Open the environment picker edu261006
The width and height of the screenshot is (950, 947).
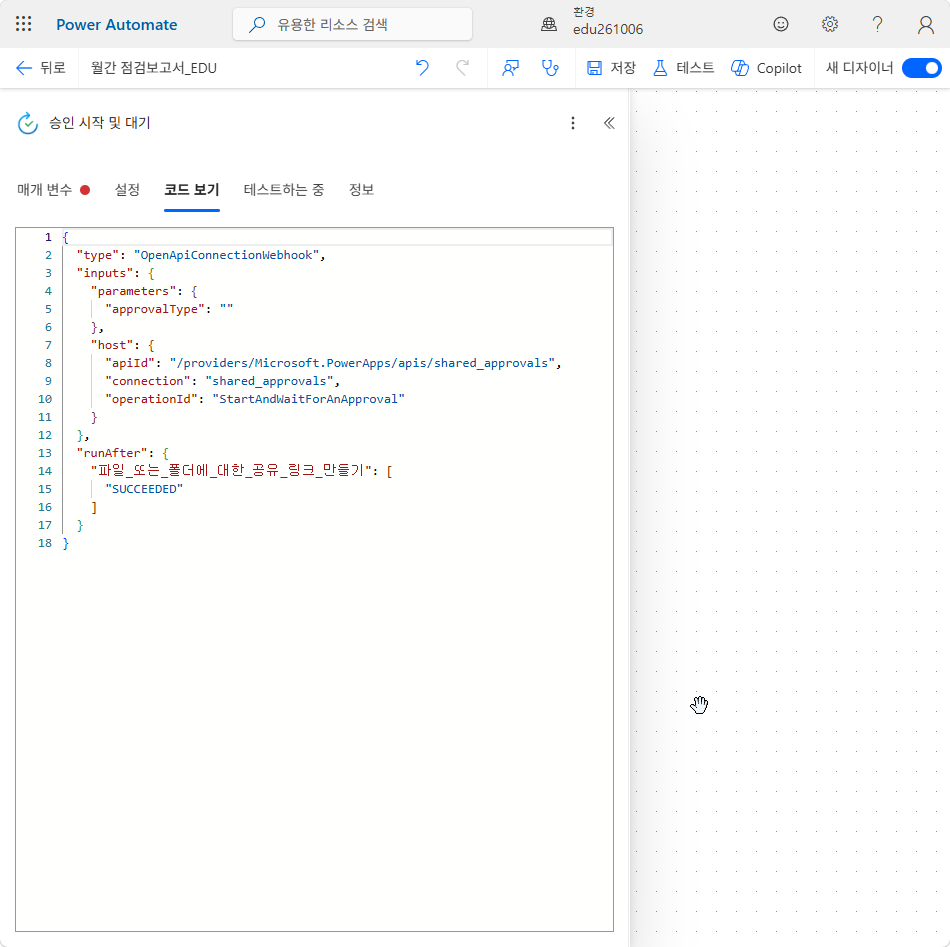click(594, 22)
